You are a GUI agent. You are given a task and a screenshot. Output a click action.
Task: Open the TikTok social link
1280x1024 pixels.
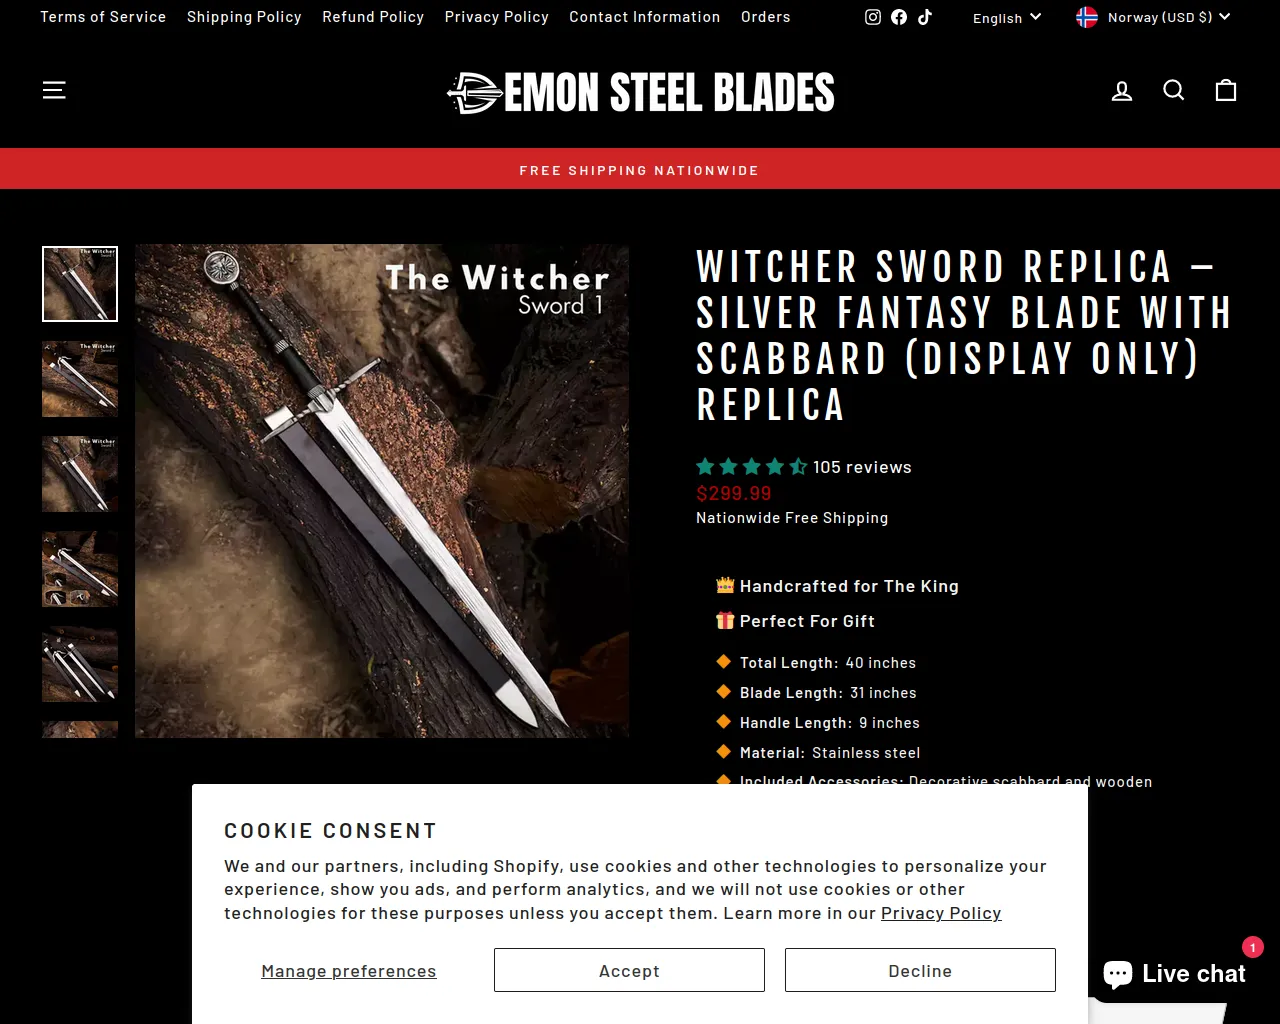(x=925, y=17)
